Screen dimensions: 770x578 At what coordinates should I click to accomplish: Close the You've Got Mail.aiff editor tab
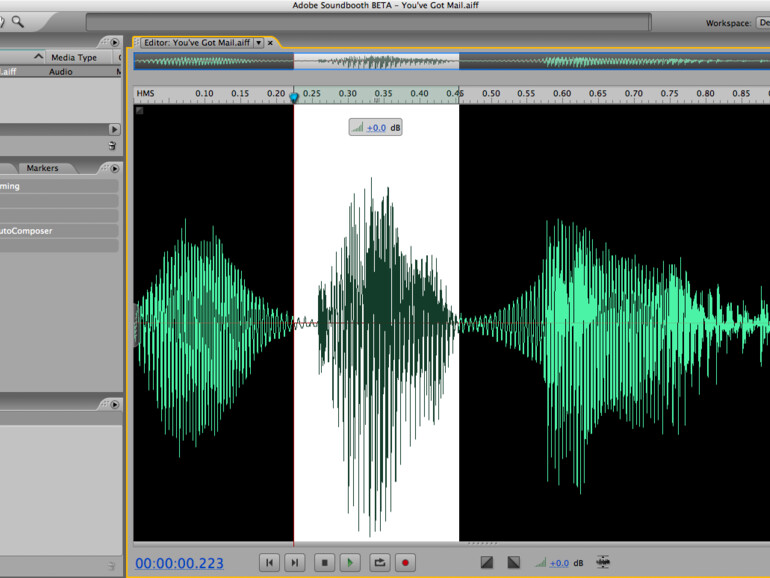coord(270,43)
